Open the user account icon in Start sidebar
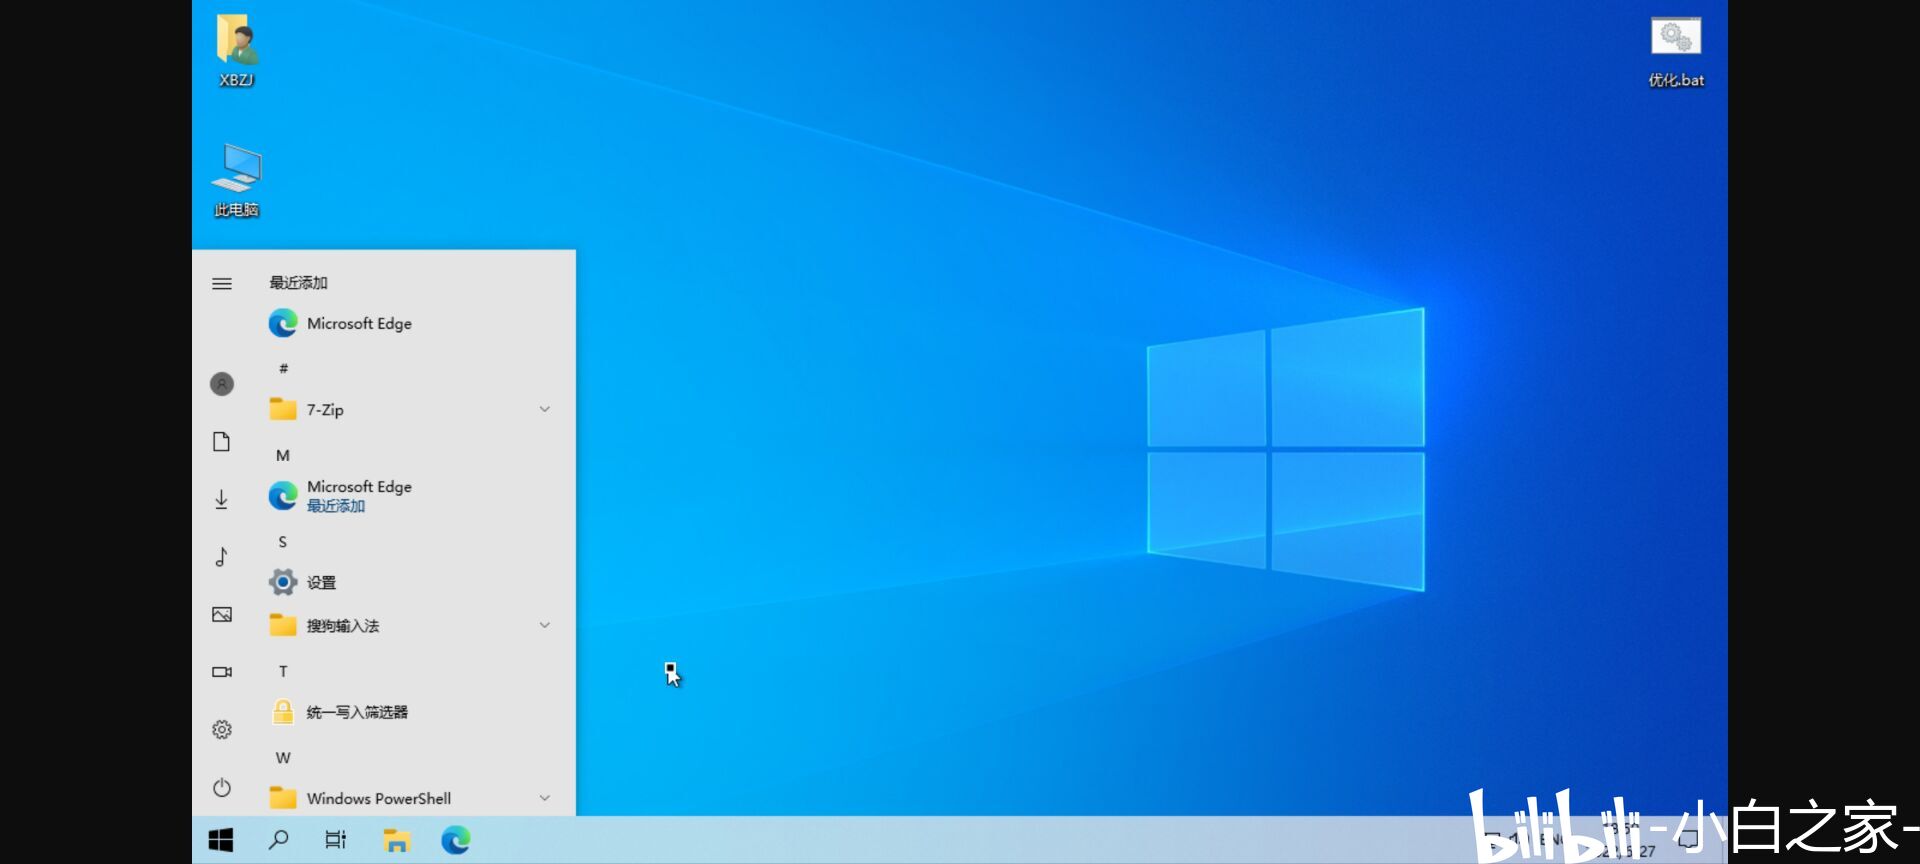This screenshot has height=864, width=1920. click(x=222, y=384)
